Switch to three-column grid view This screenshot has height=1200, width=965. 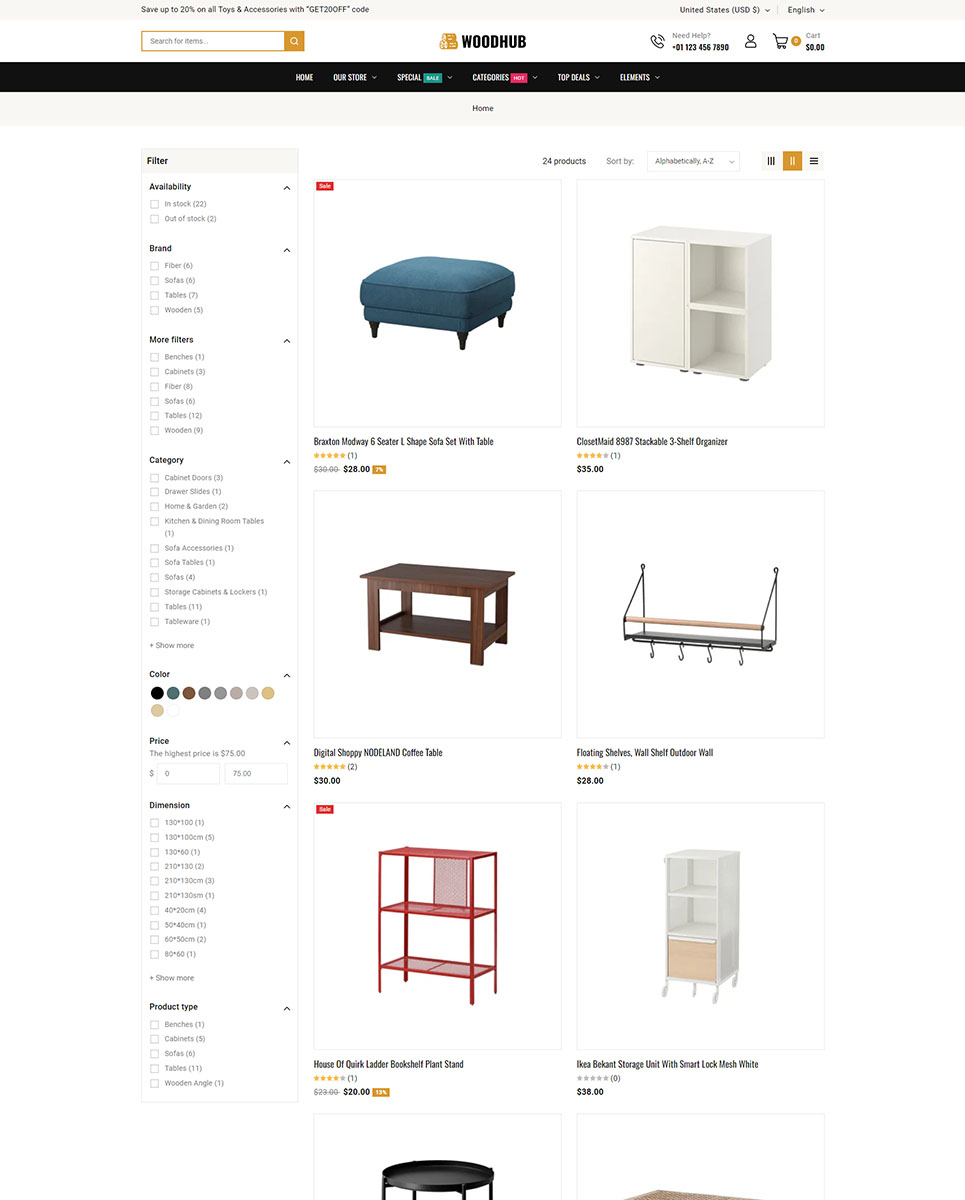[x=771, y=161]
